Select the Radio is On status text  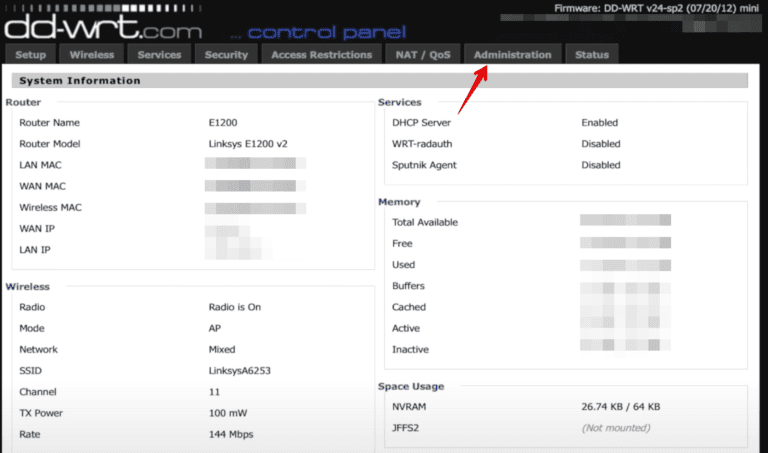coord(235,307)
